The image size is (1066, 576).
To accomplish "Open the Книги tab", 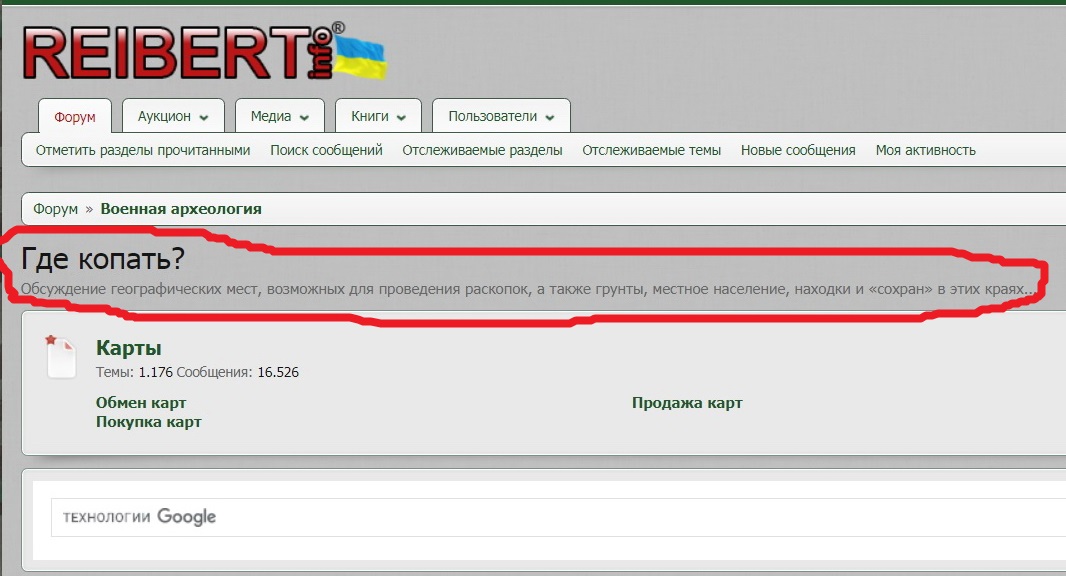I will pos(378,116).
